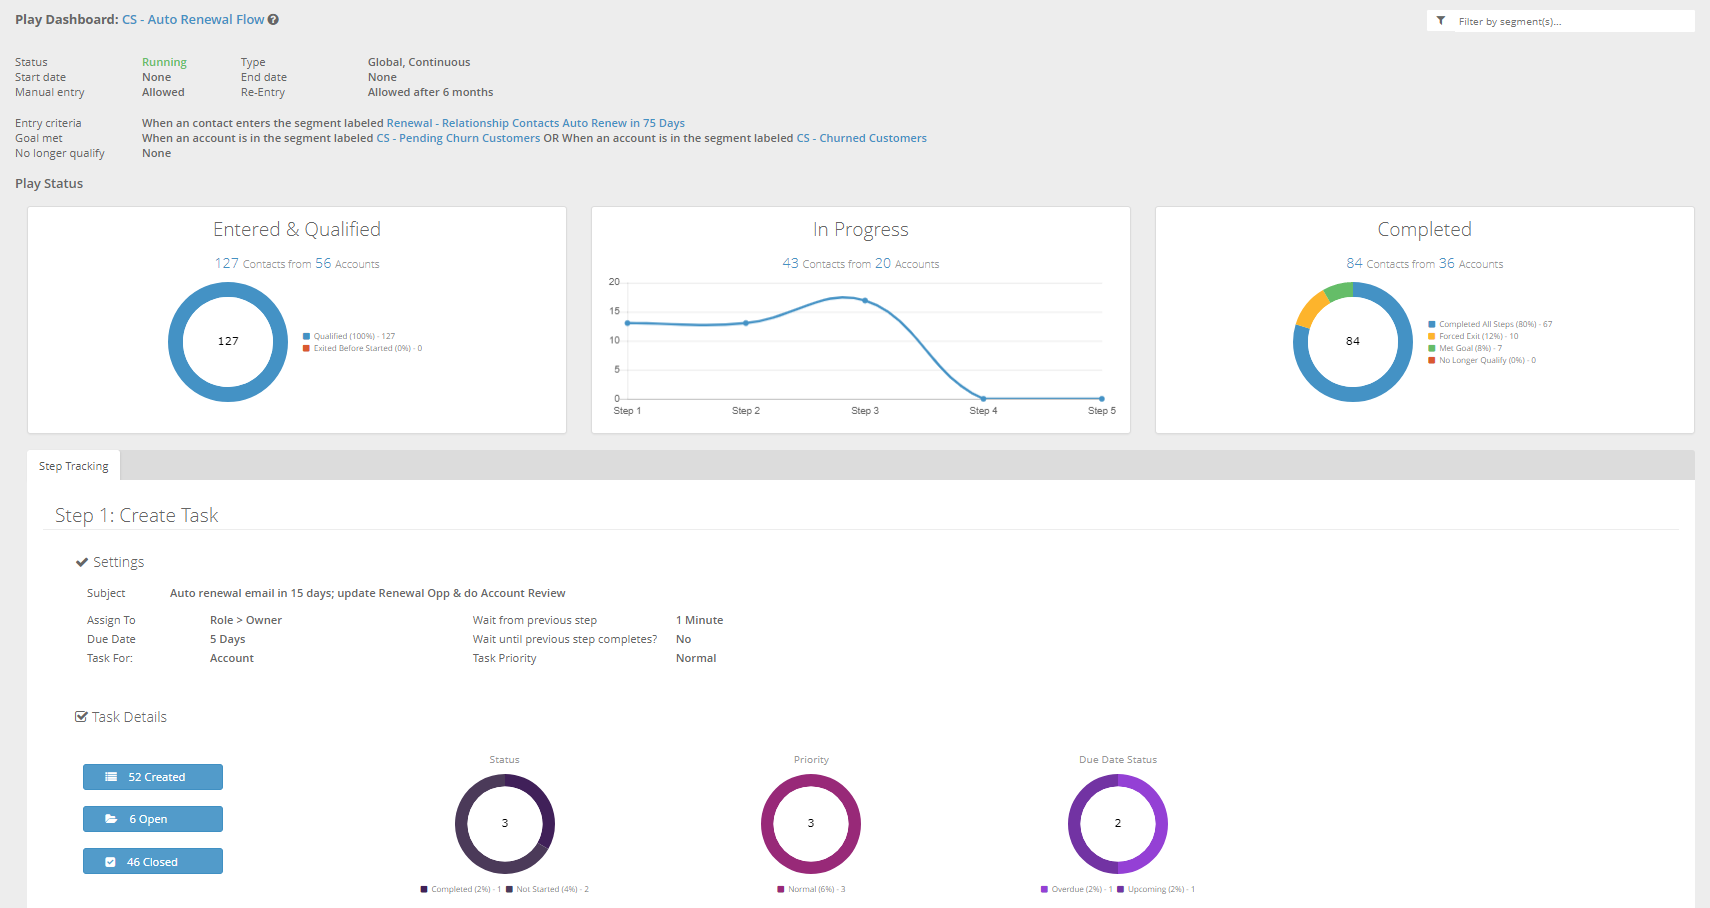Viewport: 1710px width, 908px height.
Task: Click the Play Status heading
Action: [x=49, y=183]
